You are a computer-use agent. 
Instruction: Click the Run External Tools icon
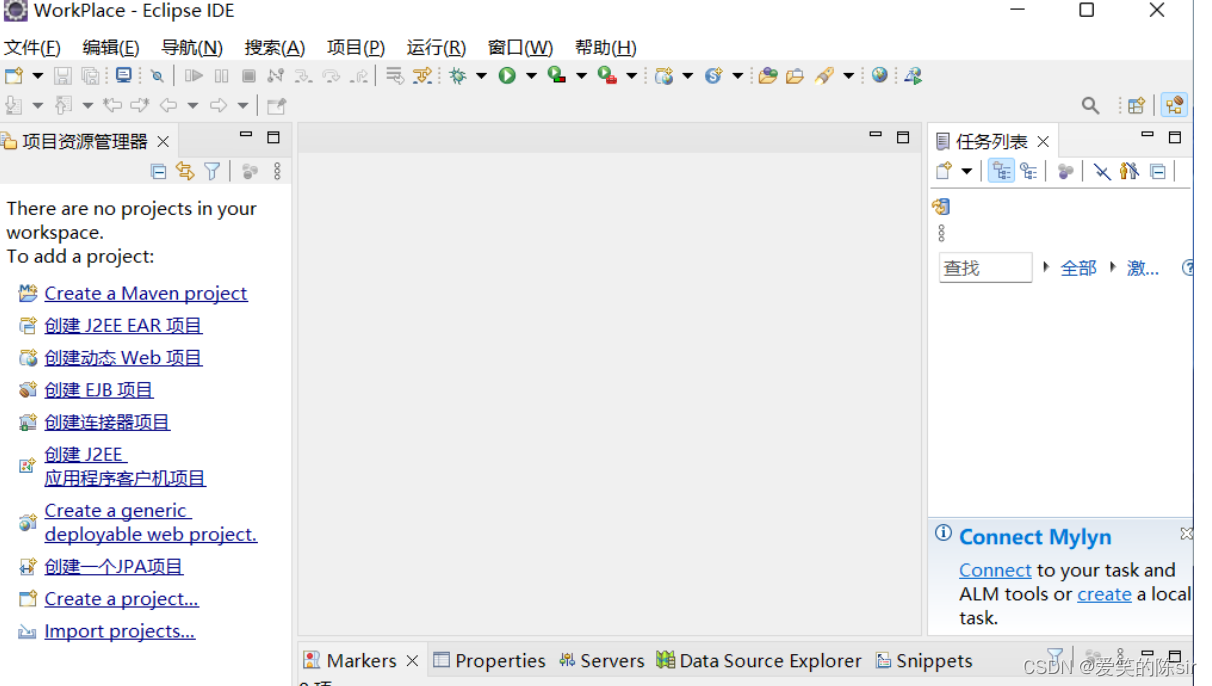coord(607,75)
